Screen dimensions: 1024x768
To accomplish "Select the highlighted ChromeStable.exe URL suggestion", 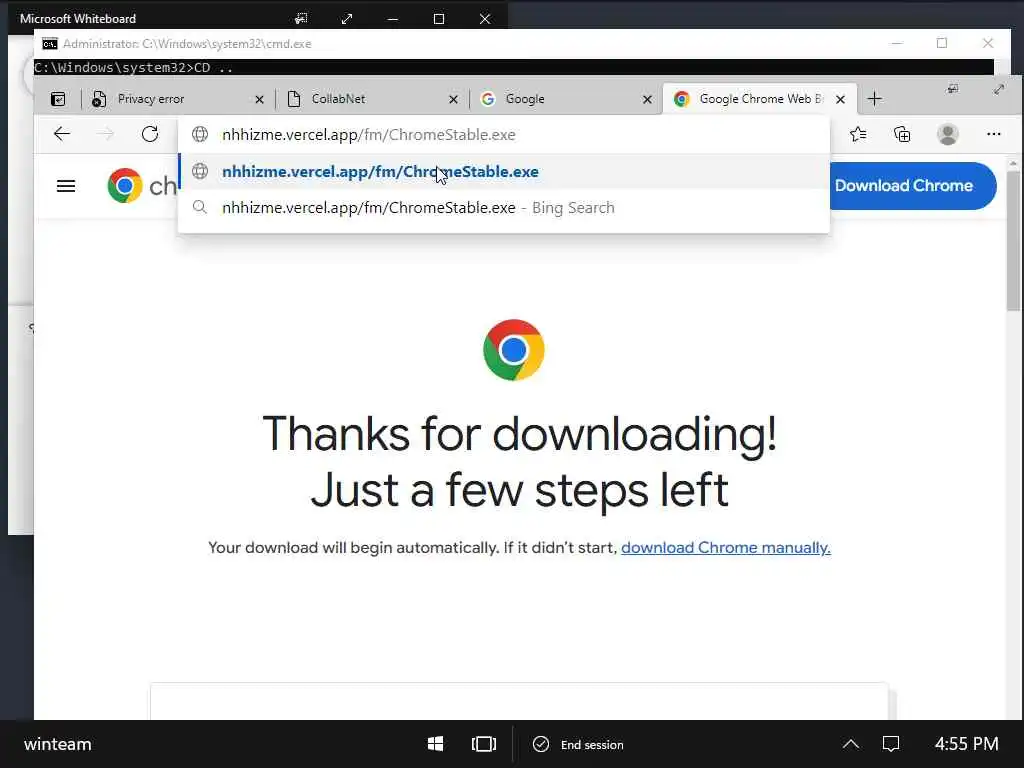I will click(x=503, y=172).
